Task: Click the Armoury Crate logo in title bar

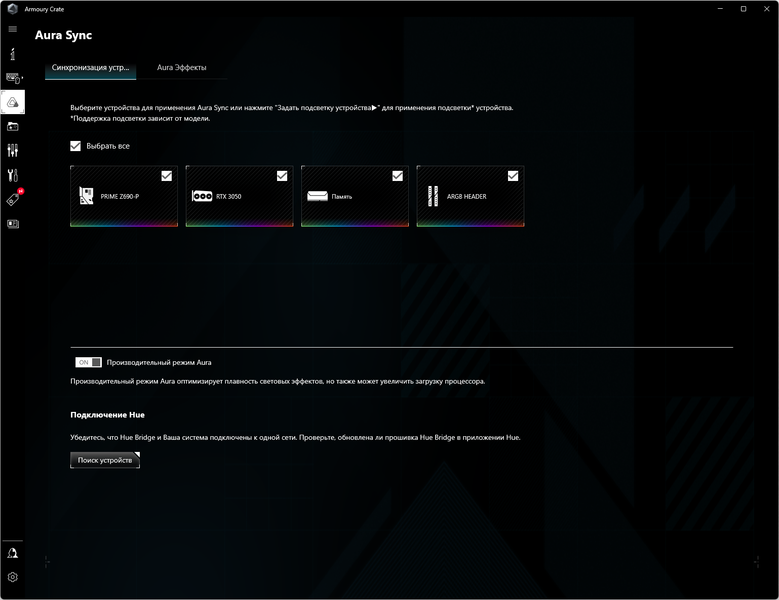Action: click(x=12, y=9)
